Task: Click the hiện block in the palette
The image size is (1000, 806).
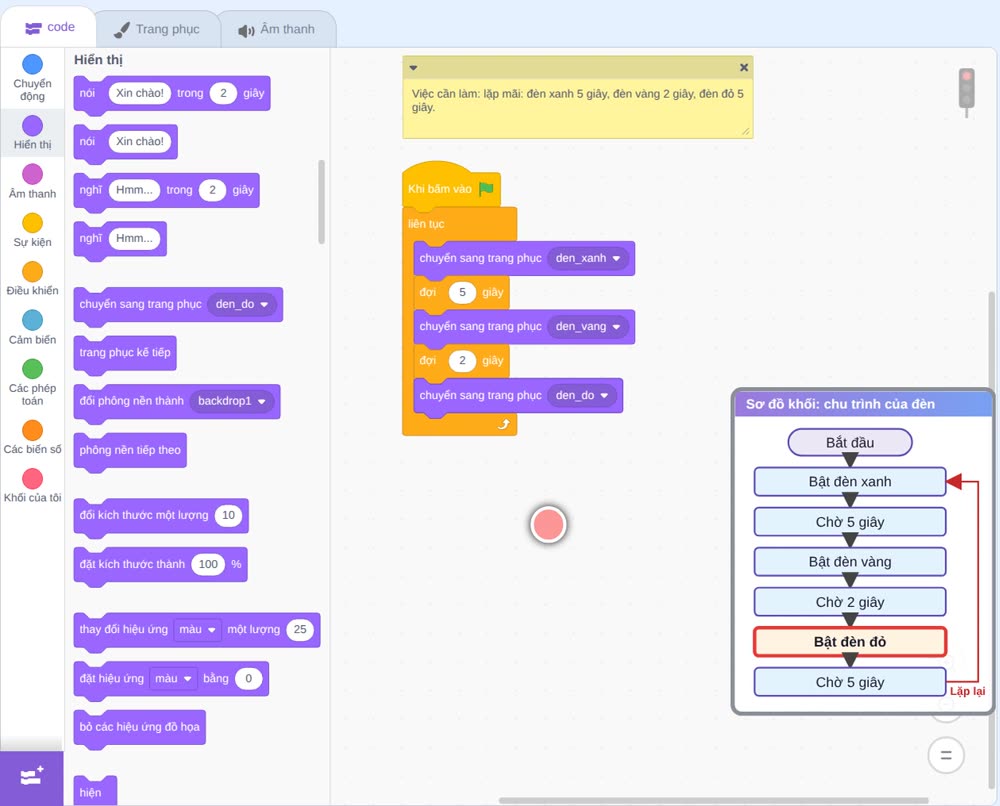Action: [x=95, y=791]
